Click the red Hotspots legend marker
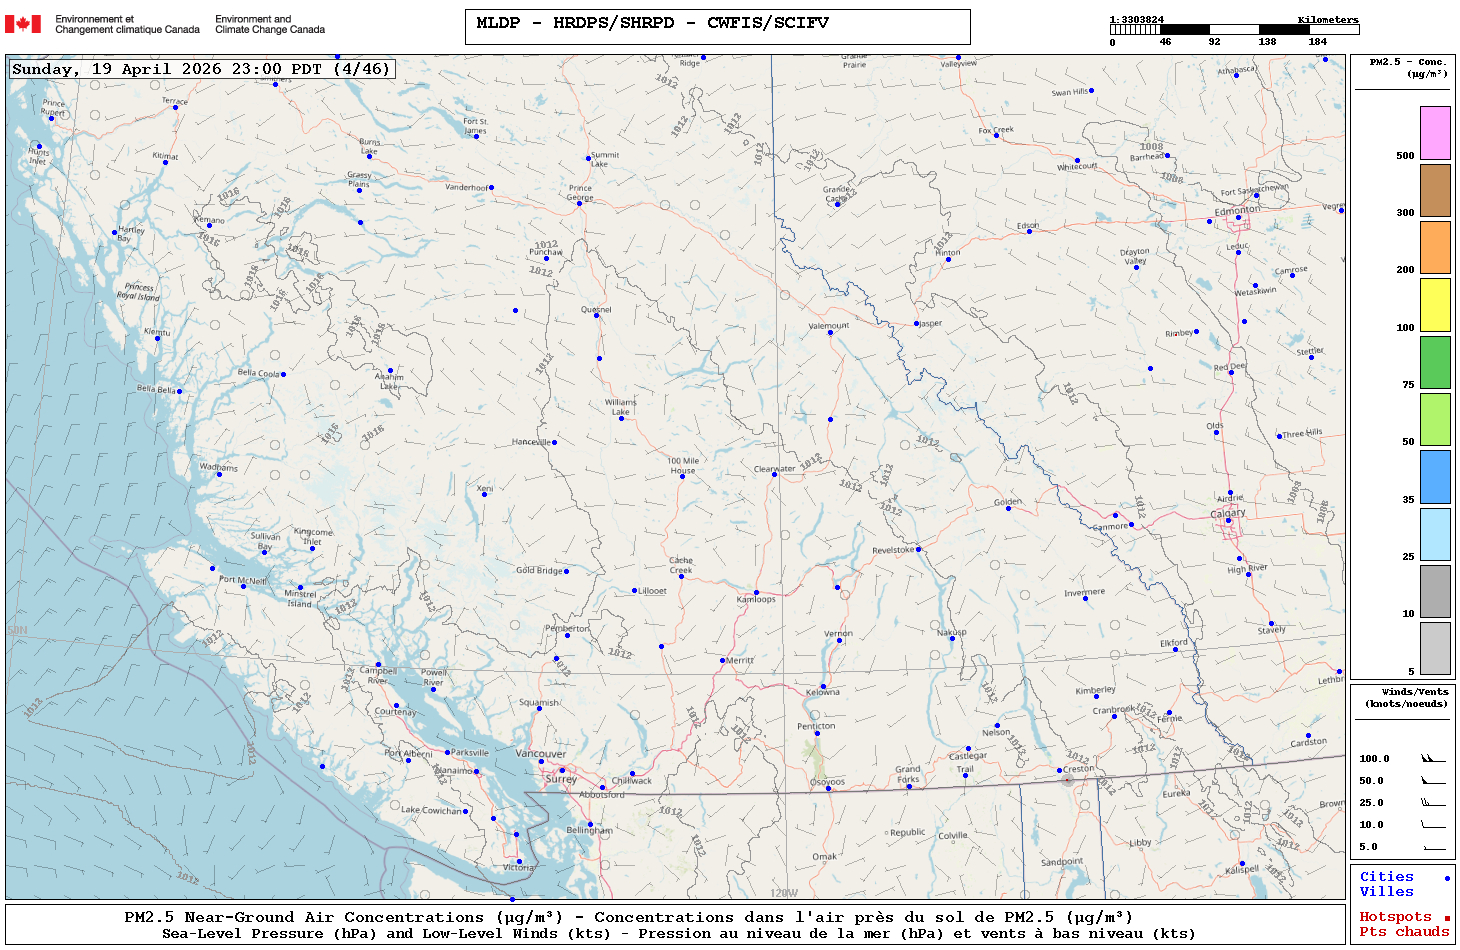The width and height of the screenshot is (1460, 950). 1446,918
